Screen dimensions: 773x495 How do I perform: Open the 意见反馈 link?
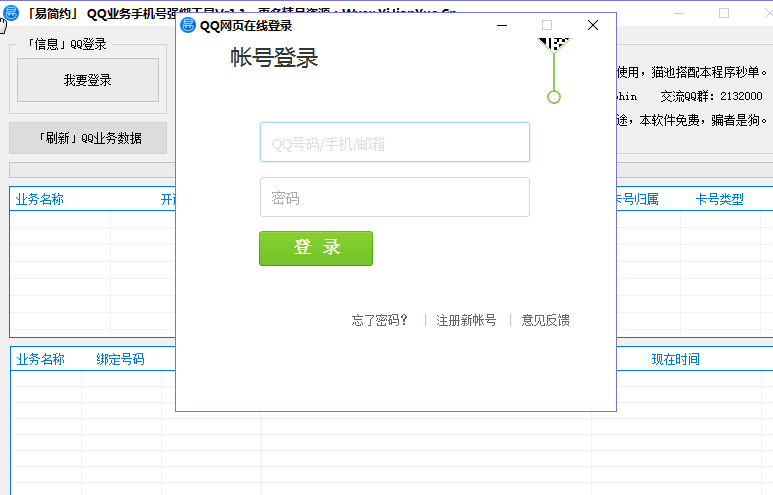point(546,320)
